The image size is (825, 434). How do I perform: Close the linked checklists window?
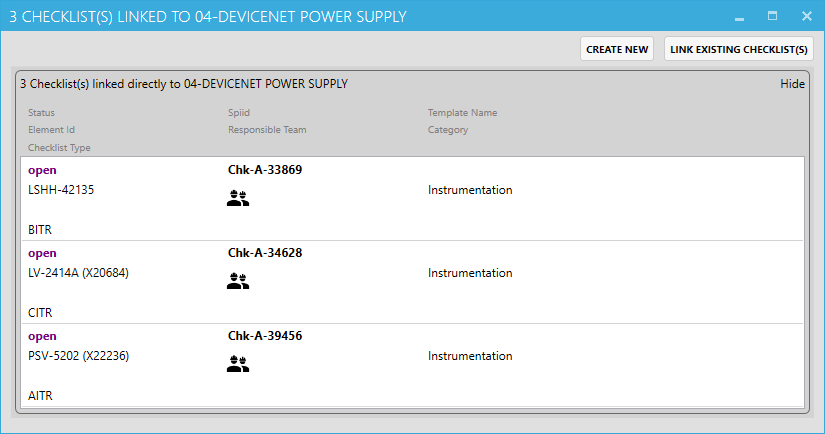pyautogui.click(x=806, y=16)
